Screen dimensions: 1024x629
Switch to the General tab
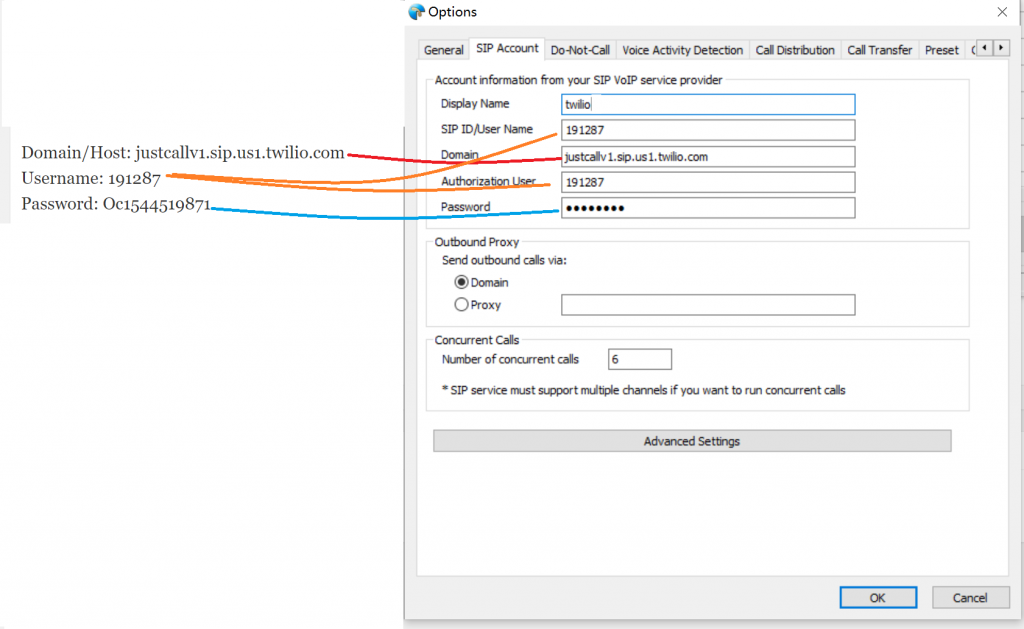coord(443,49)
